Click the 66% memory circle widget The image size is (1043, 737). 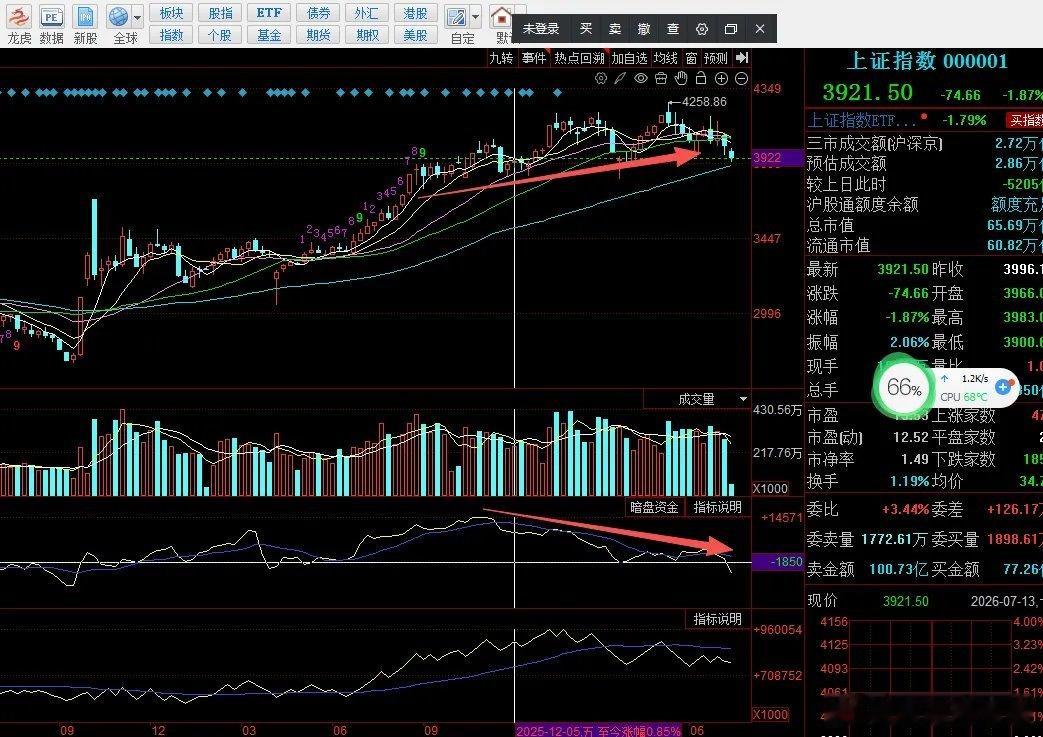[x=903, y=386]
